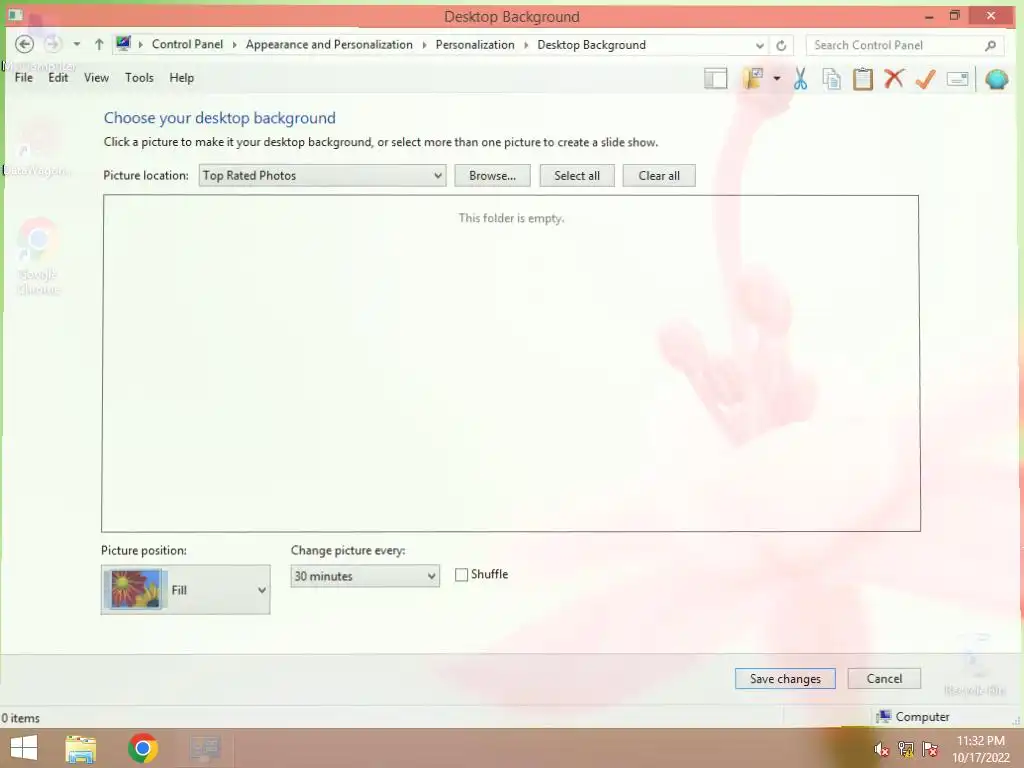Click the Save changes button
The width and height of the screenshot is (1024, 768).
pos(785,679)
